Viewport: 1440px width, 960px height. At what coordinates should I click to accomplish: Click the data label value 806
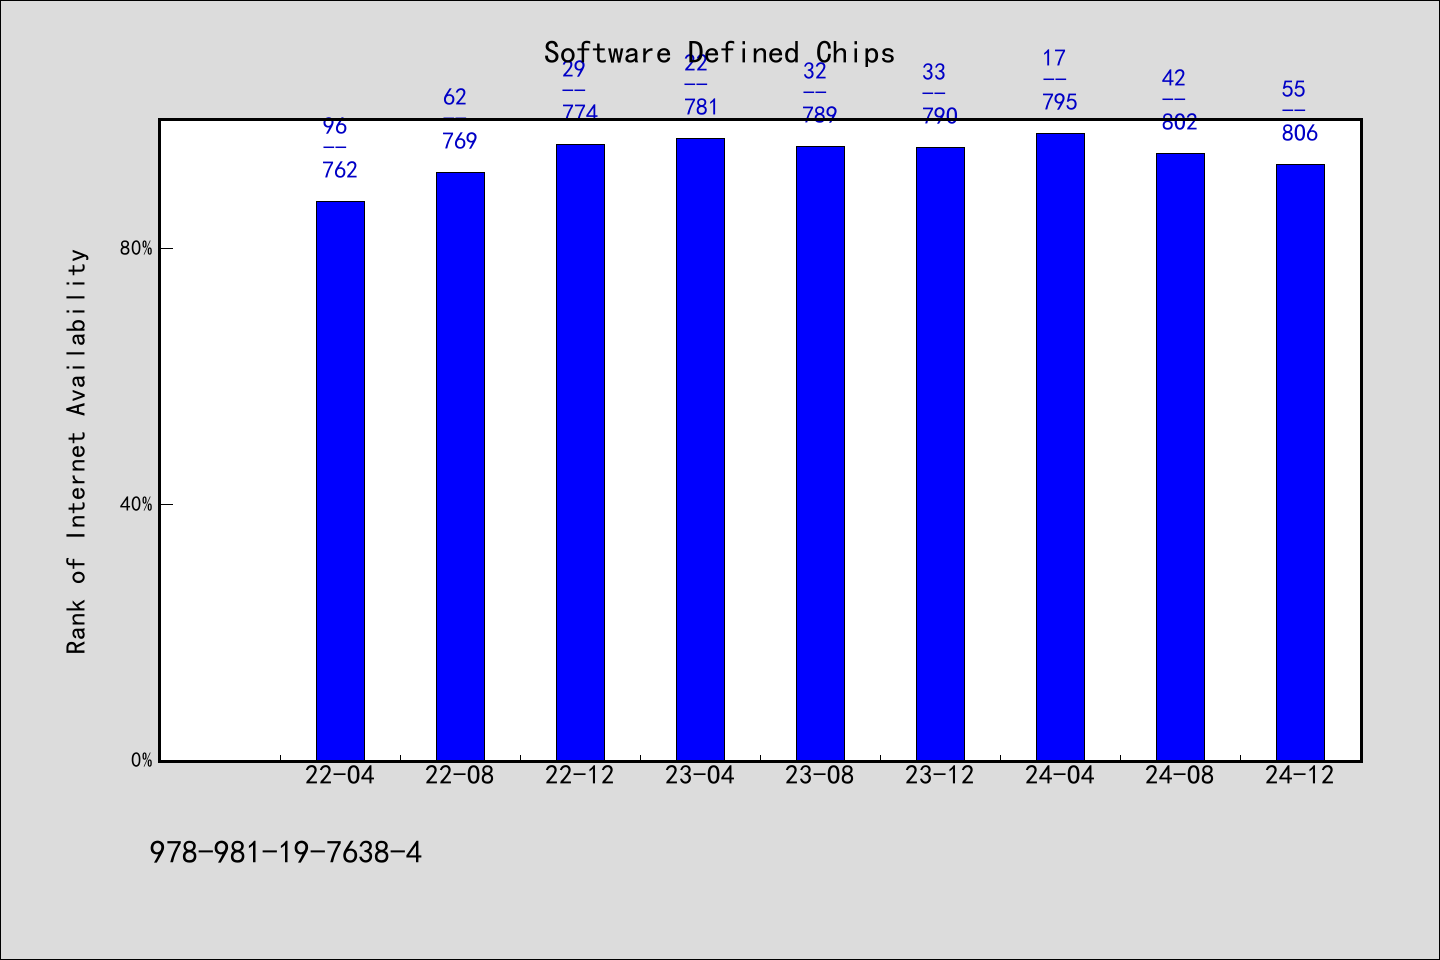pos(1300,133)
